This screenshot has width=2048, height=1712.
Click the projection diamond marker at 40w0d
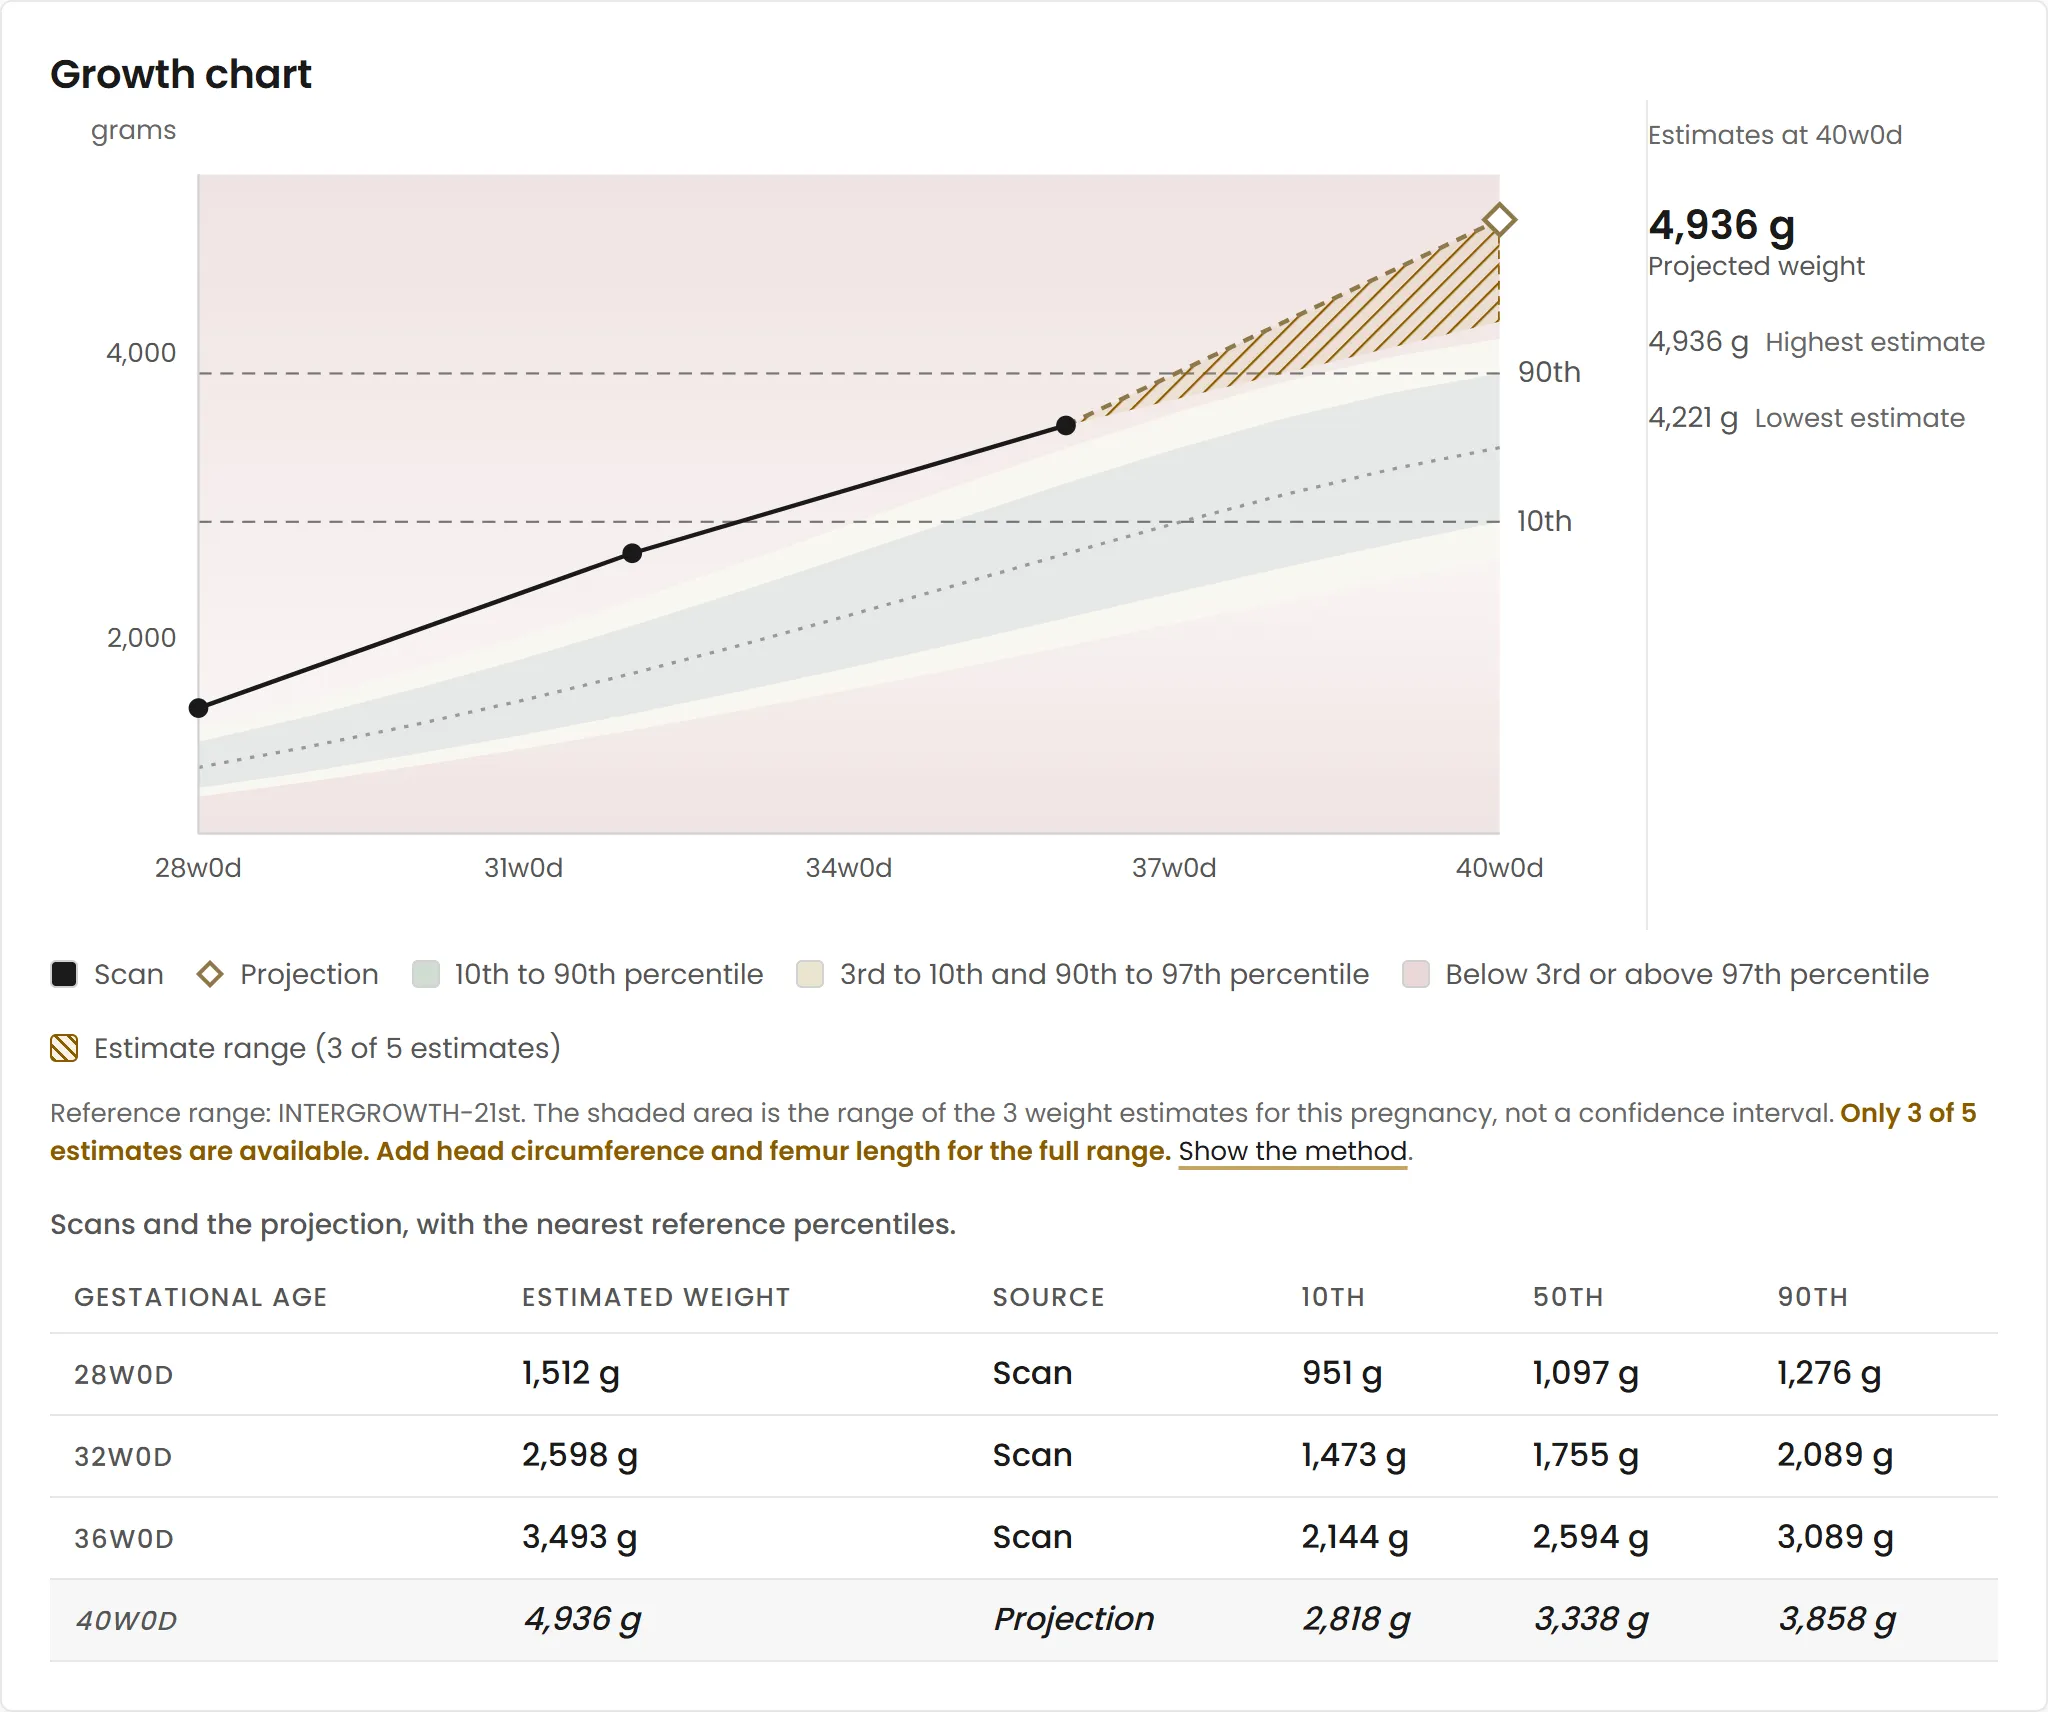point(1498,220)
